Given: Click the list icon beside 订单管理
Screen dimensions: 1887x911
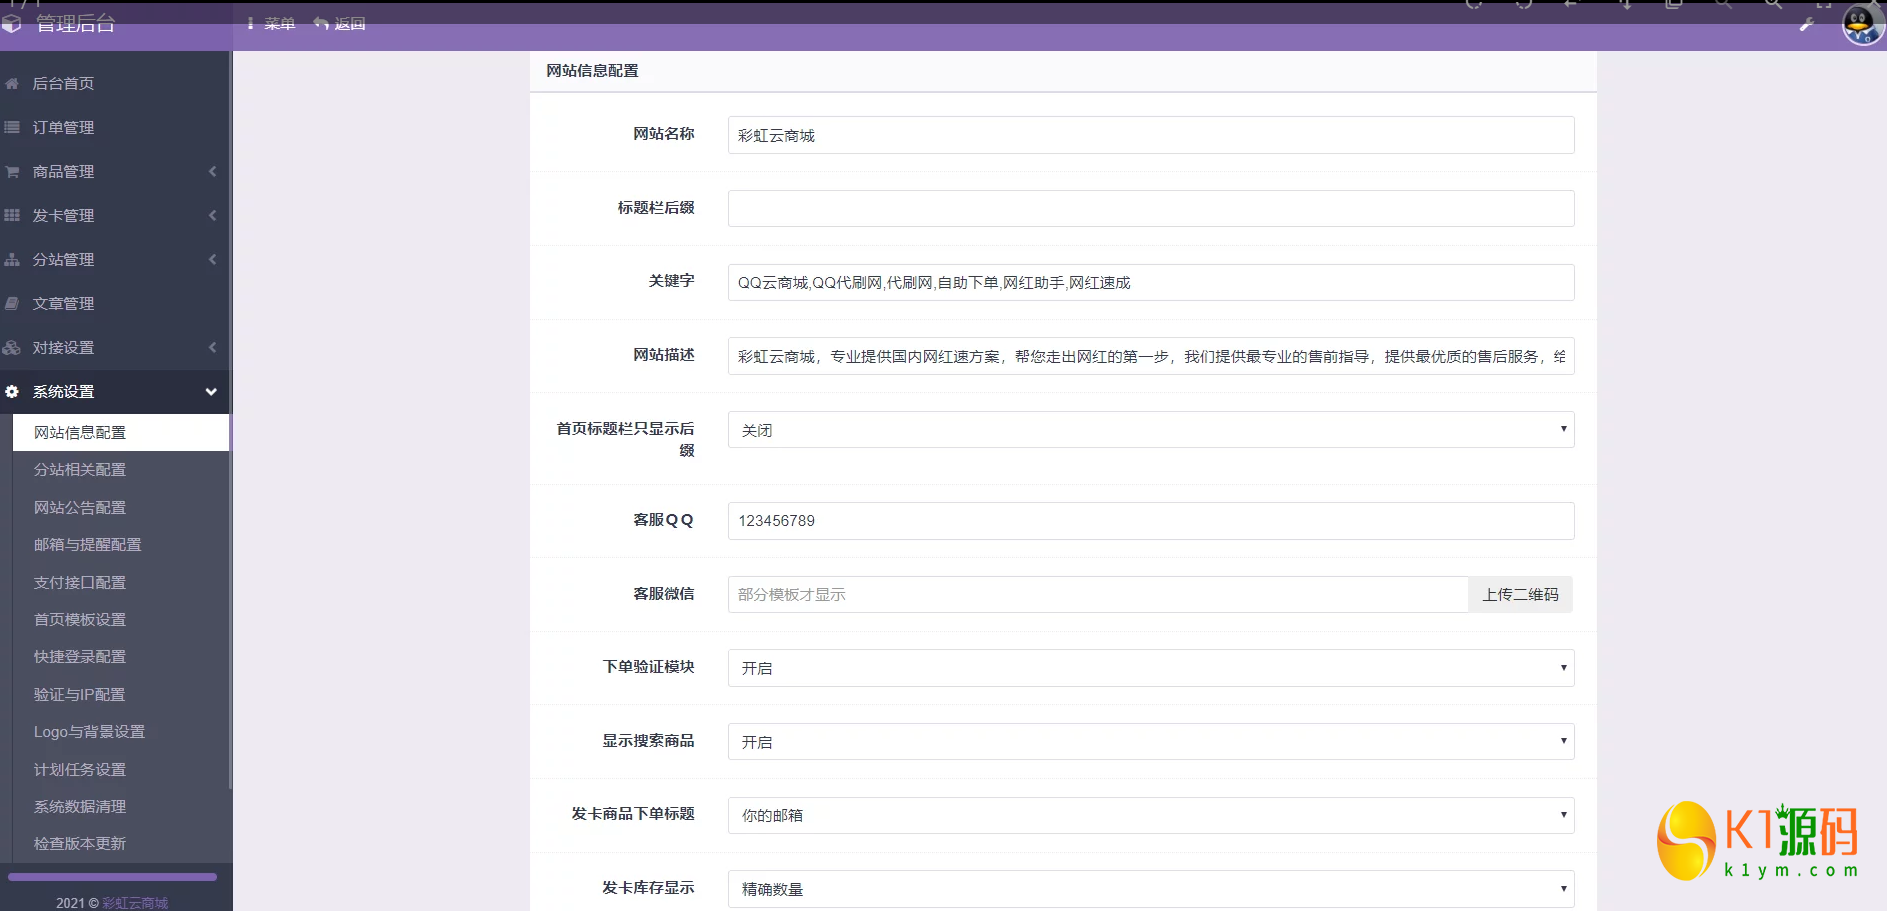Looking at the screenshot, I should tap(12, 128).
